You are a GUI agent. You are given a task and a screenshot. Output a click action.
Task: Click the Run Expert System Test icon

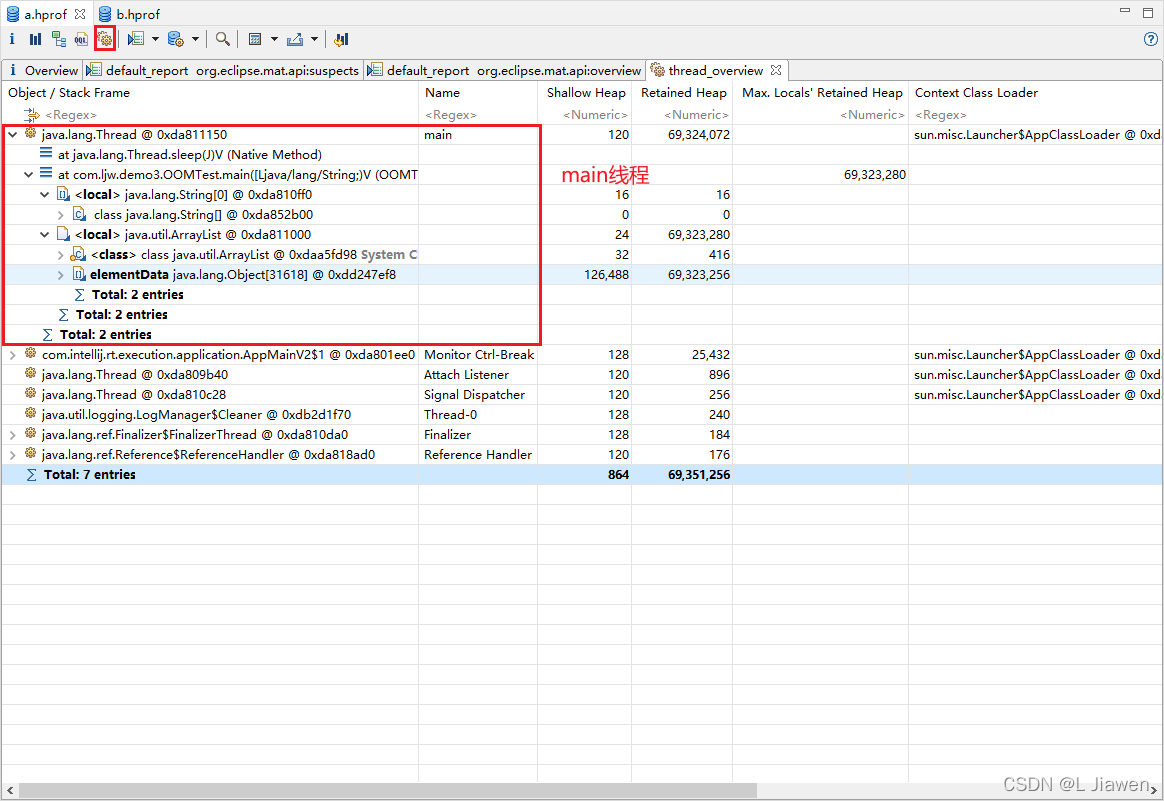click(136, 39)
